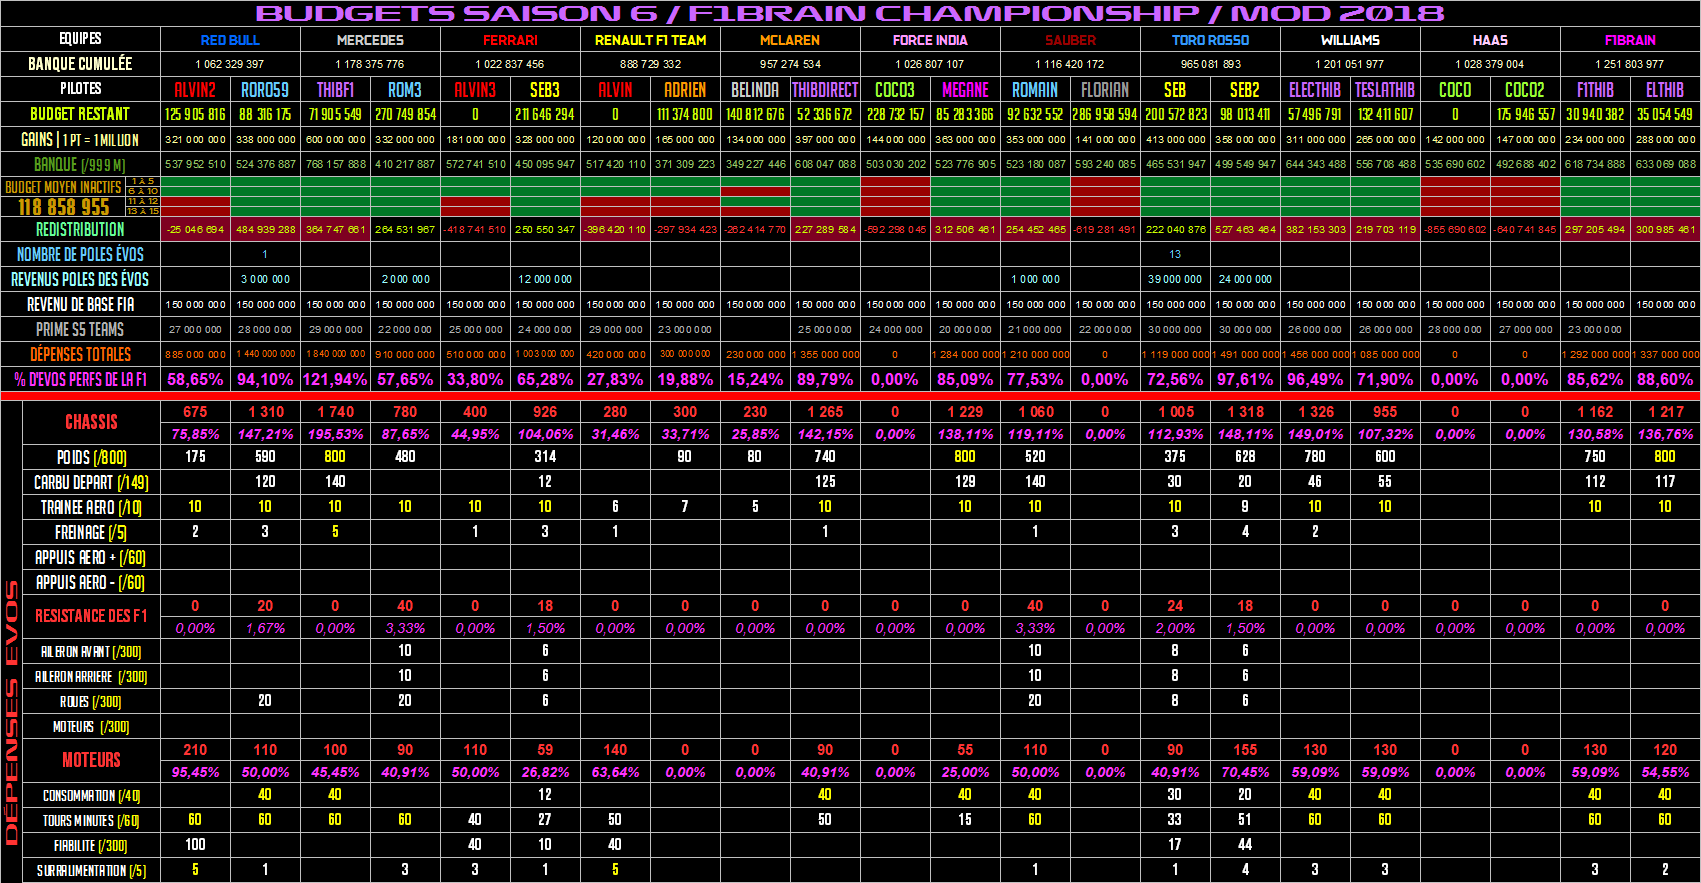Viewport: 1701px width, 883px height.
Task: Select the 118 858 955 average budget value
Action: (64, 207)
